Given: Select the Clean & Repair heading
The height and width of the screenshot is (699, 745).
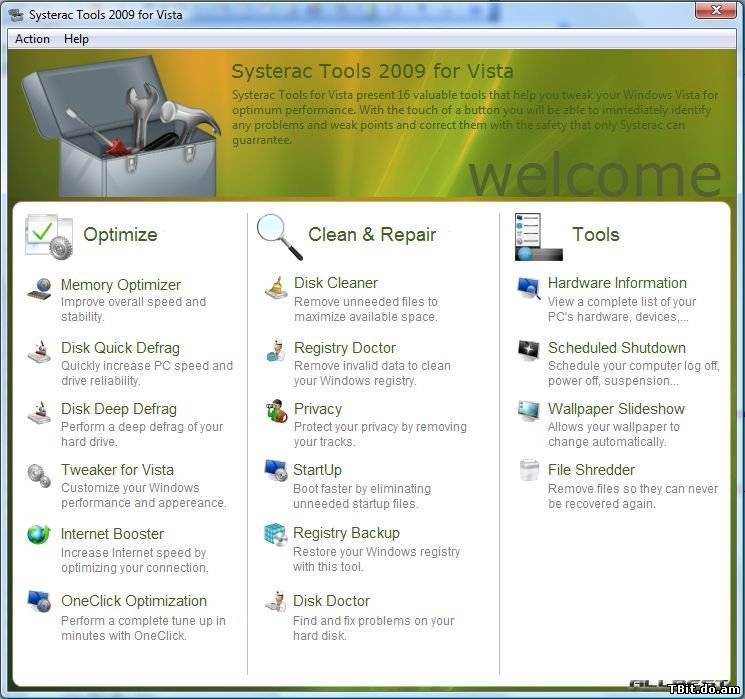Looking at the screenshot, I should 372,234.
